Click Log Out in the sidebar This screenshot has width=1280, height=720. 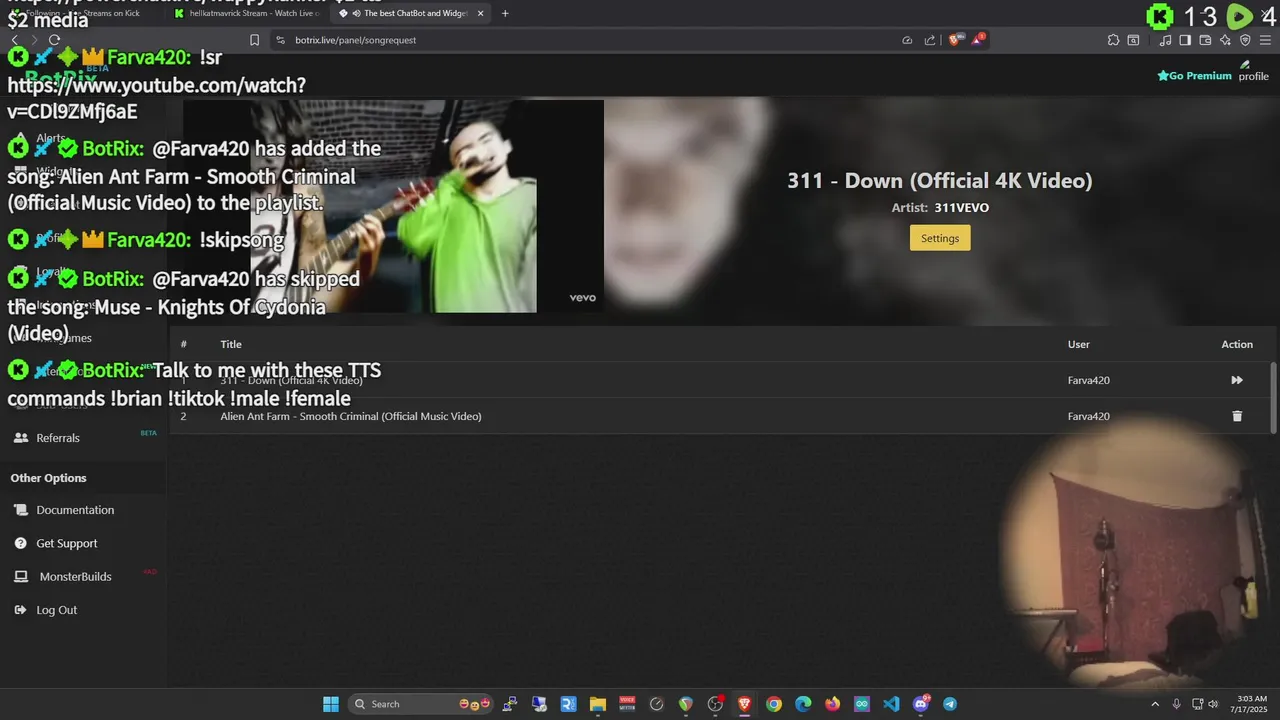coord(57,610)
